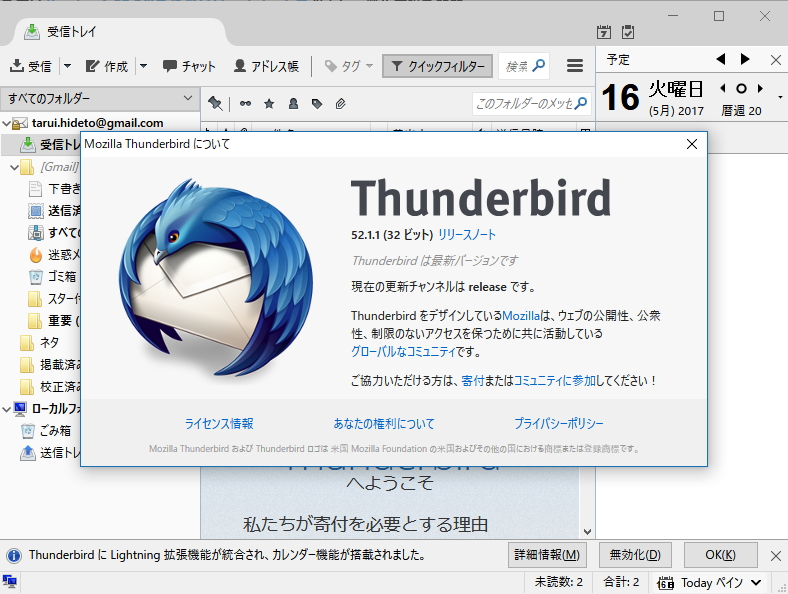
Task: Dismiss the Lightning notification bar
Action: [x=775, y=555]
